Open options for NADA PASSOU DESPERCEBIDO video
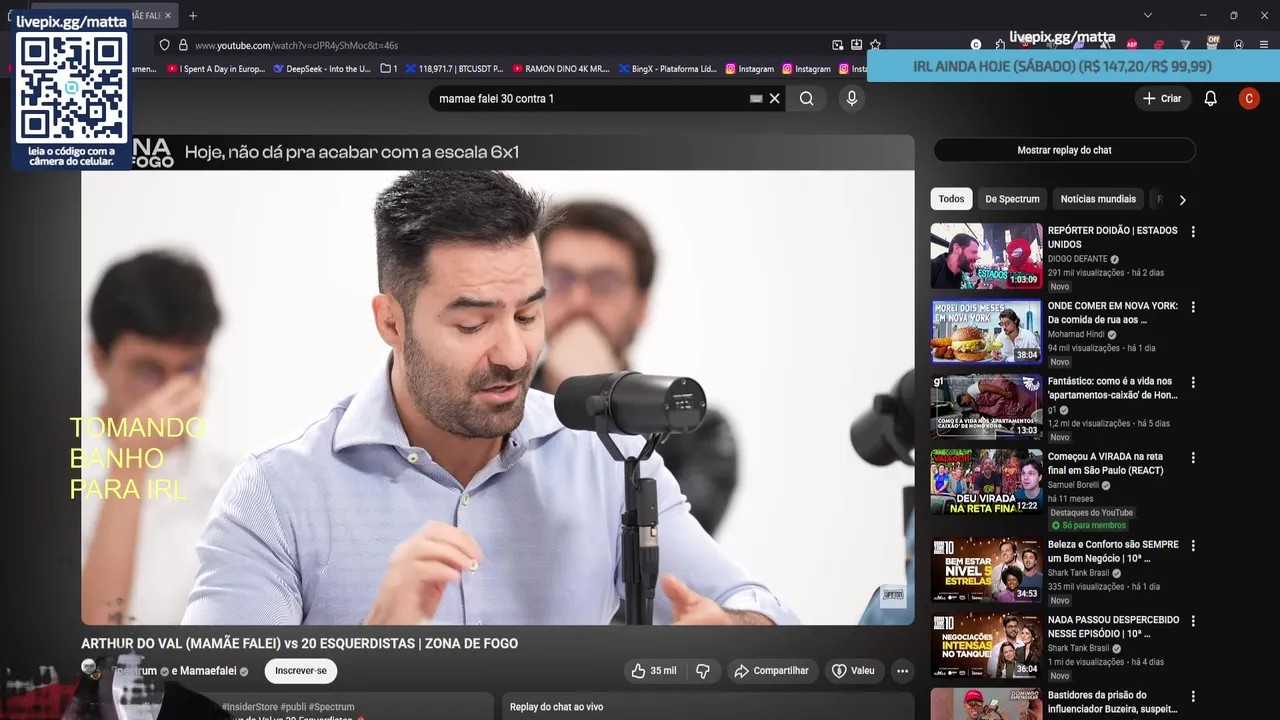The height and width of the screenshot is (720, 1280). tap(1192, 621)
